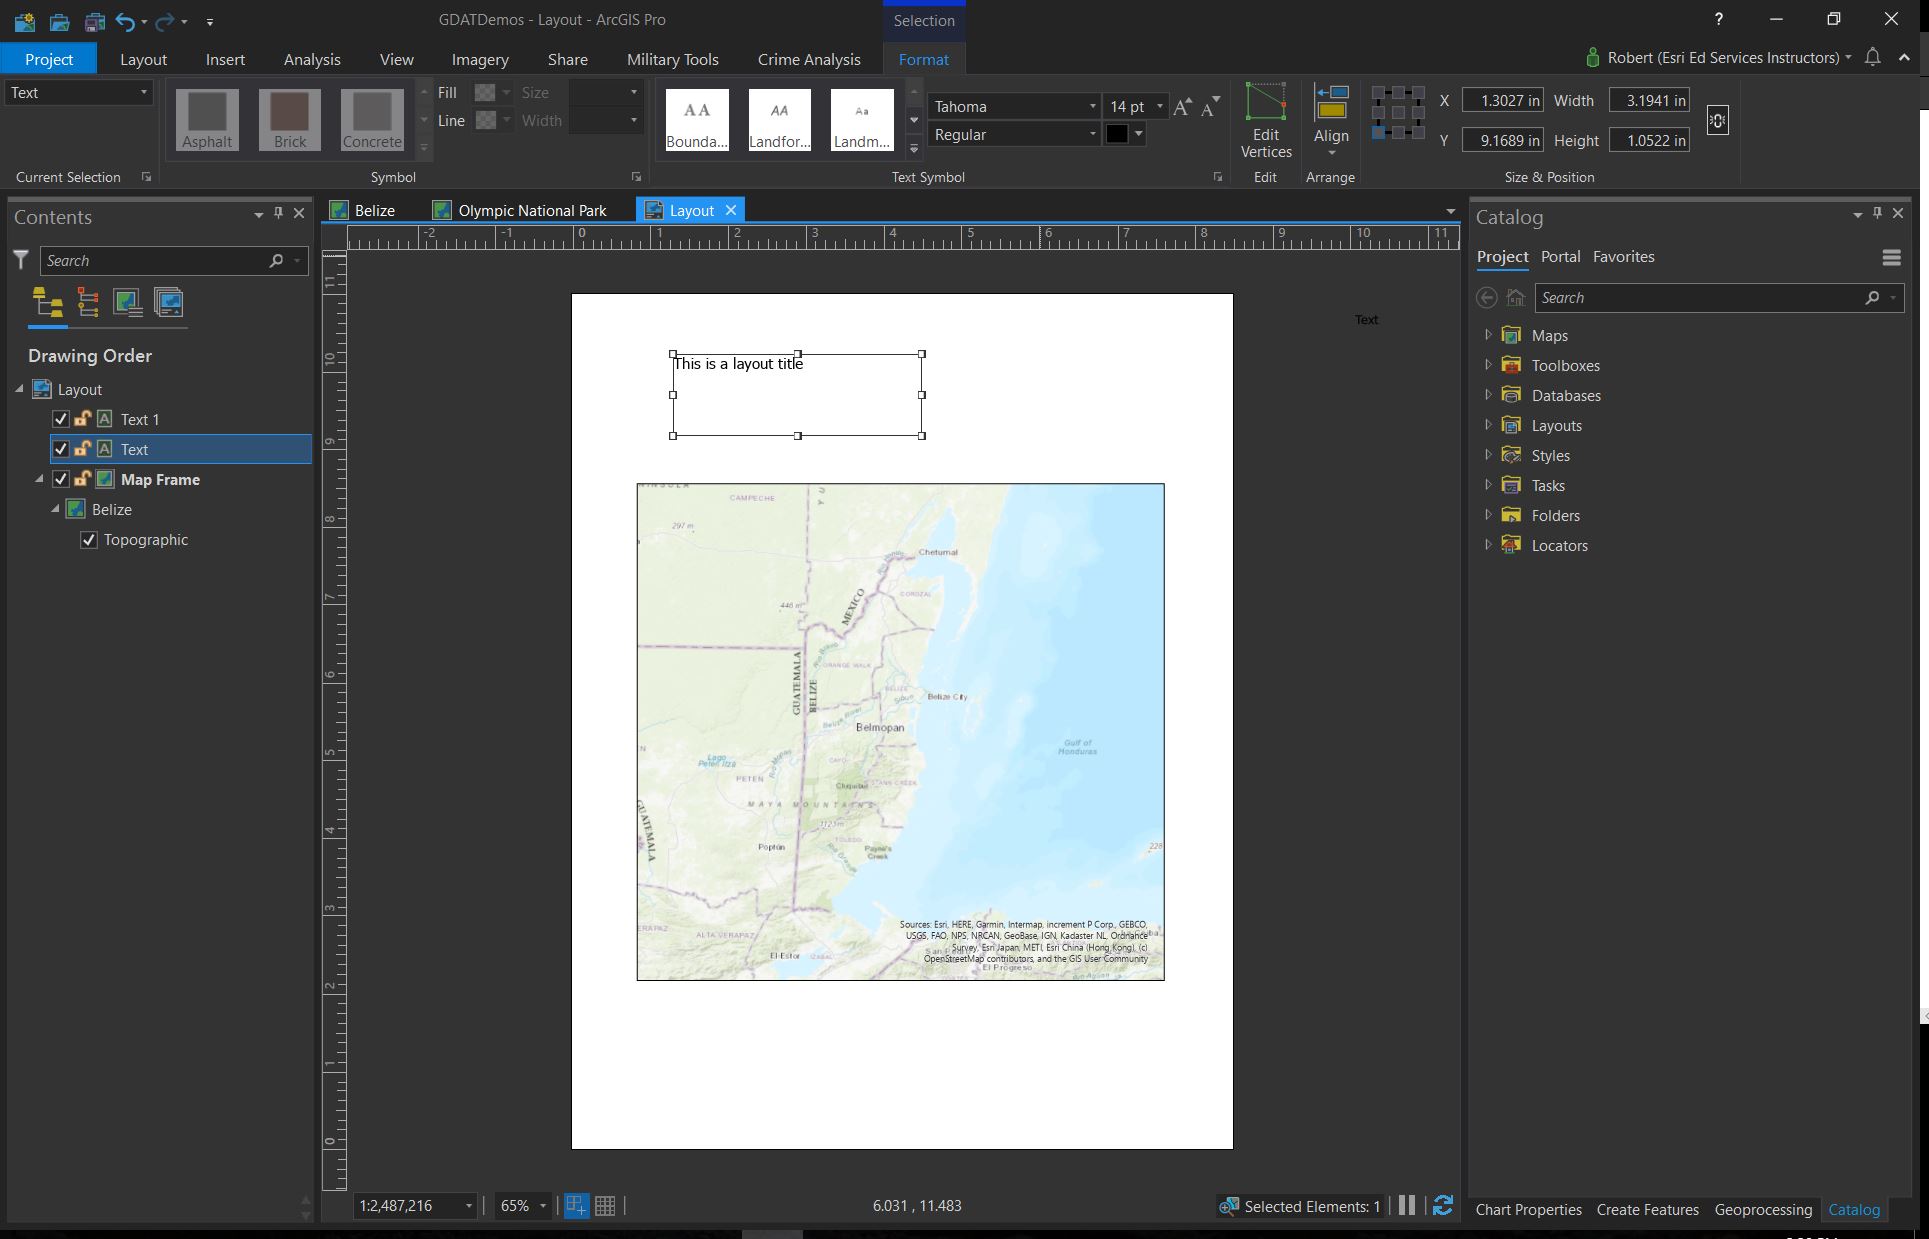Viewport: 1929px width, 1239px height.
Task: Uncheck Map Frame visibility checkbox
Action: [x=61, y=479]
